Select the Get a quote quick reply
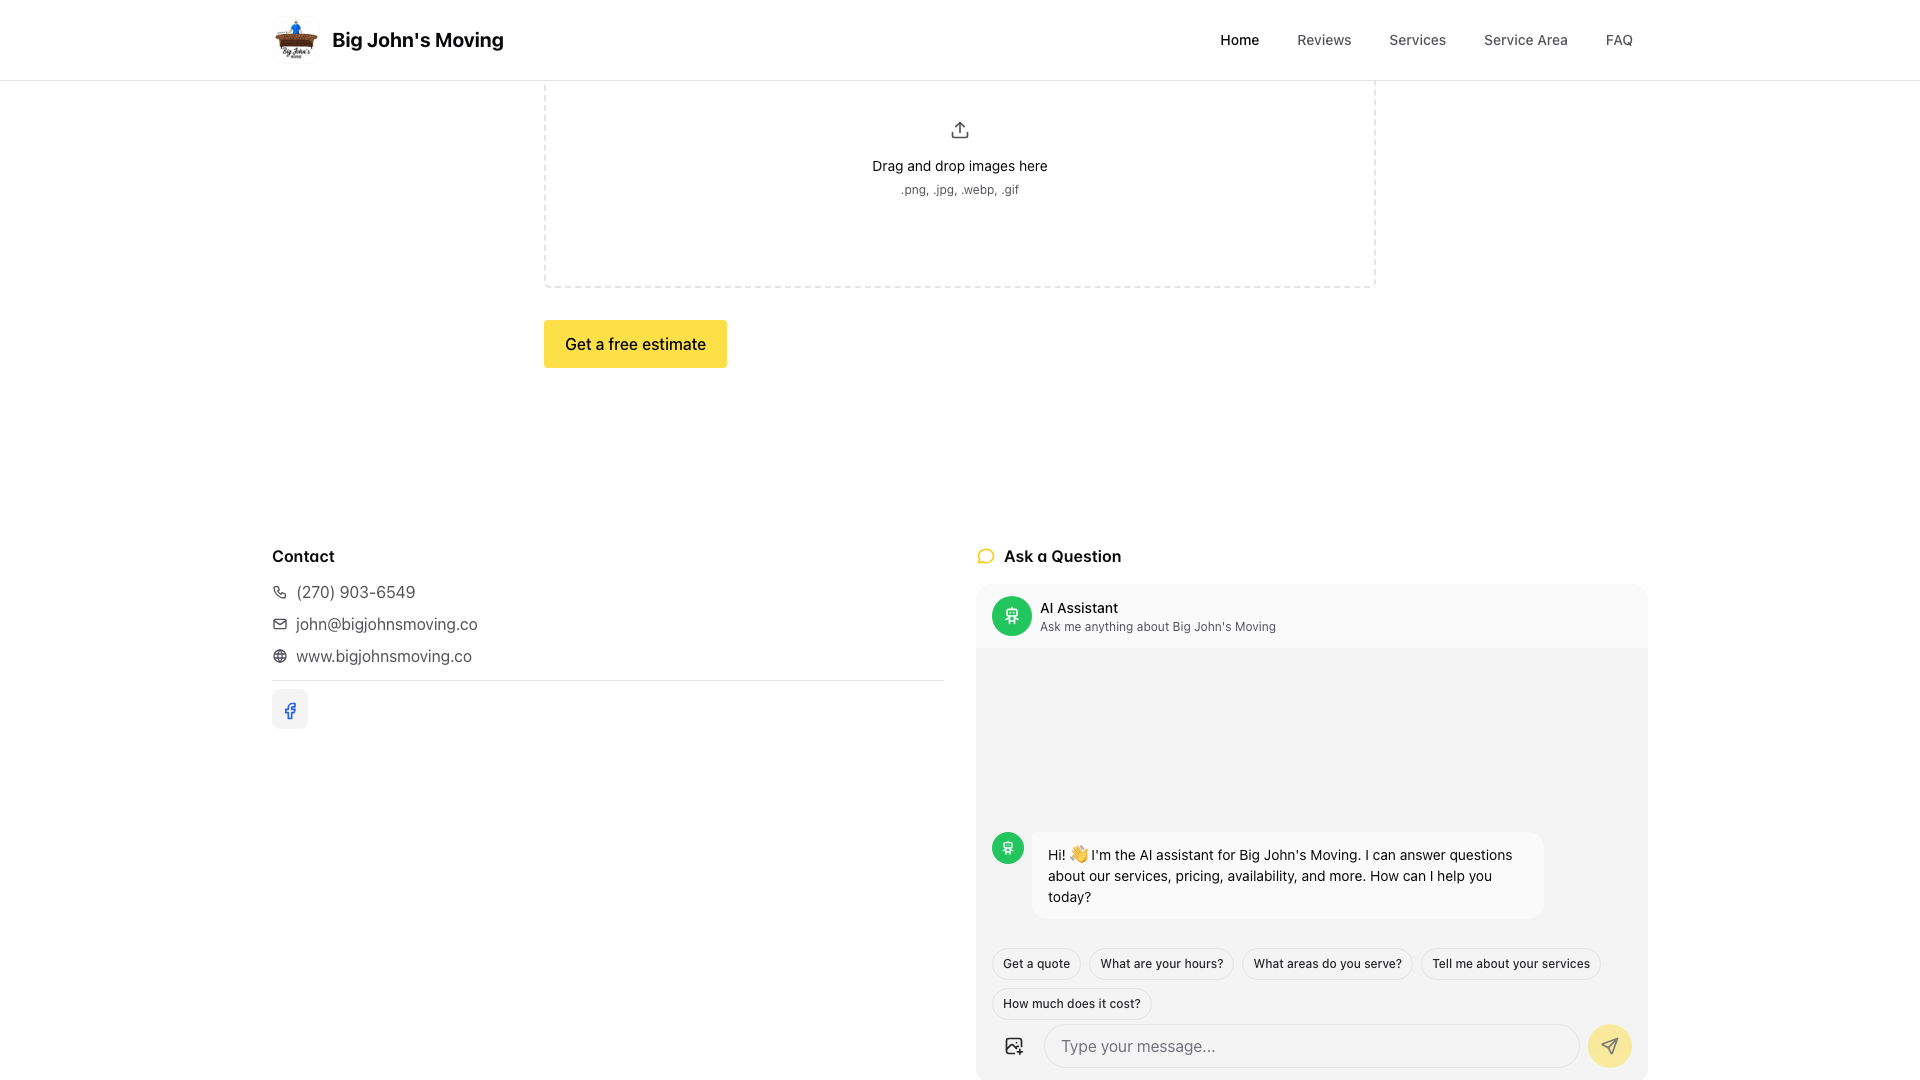 [x=1036, y=963]
